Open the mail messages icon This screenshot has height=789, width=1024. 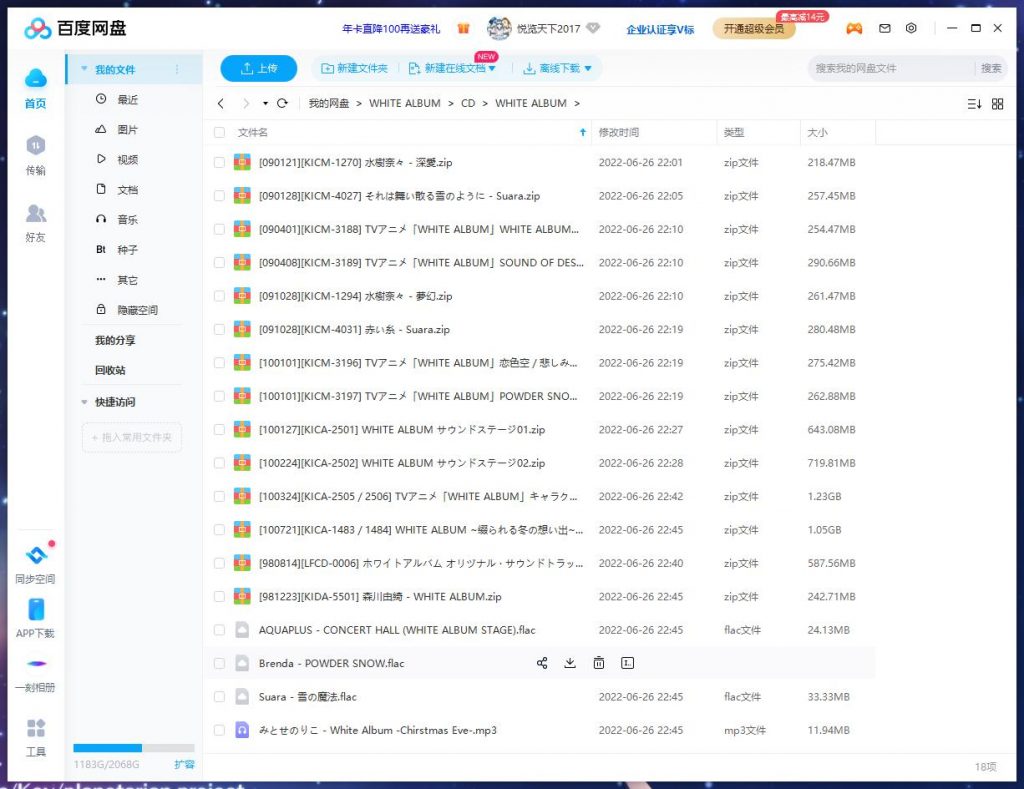[884, 28]
